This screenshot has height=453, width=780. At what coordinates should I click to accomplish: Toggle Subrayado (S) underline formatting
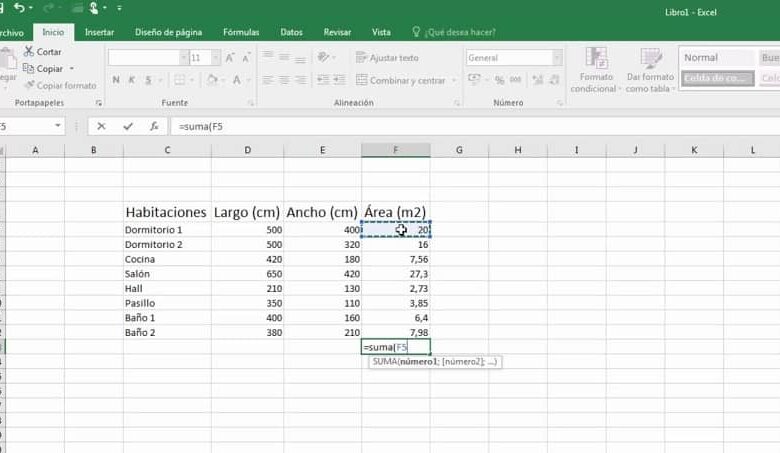click(x=148, y=80)
